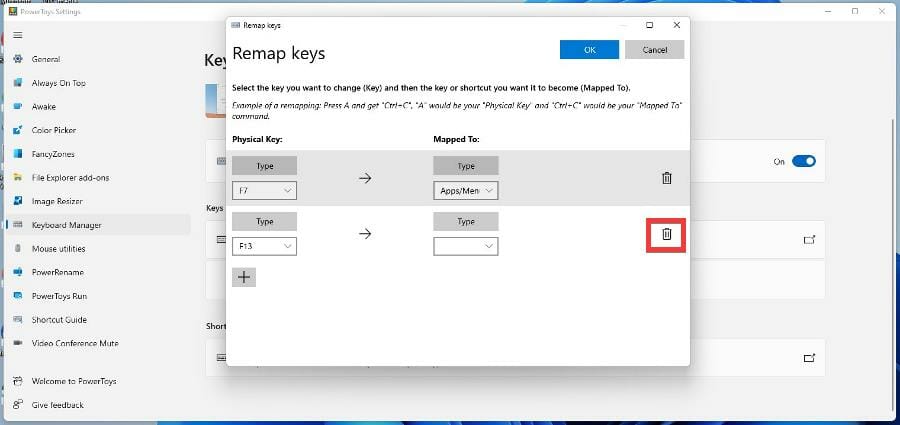900x425 pixels.
Task: Click the Awake icon in sidebar
Action: [x=18, y=106]
